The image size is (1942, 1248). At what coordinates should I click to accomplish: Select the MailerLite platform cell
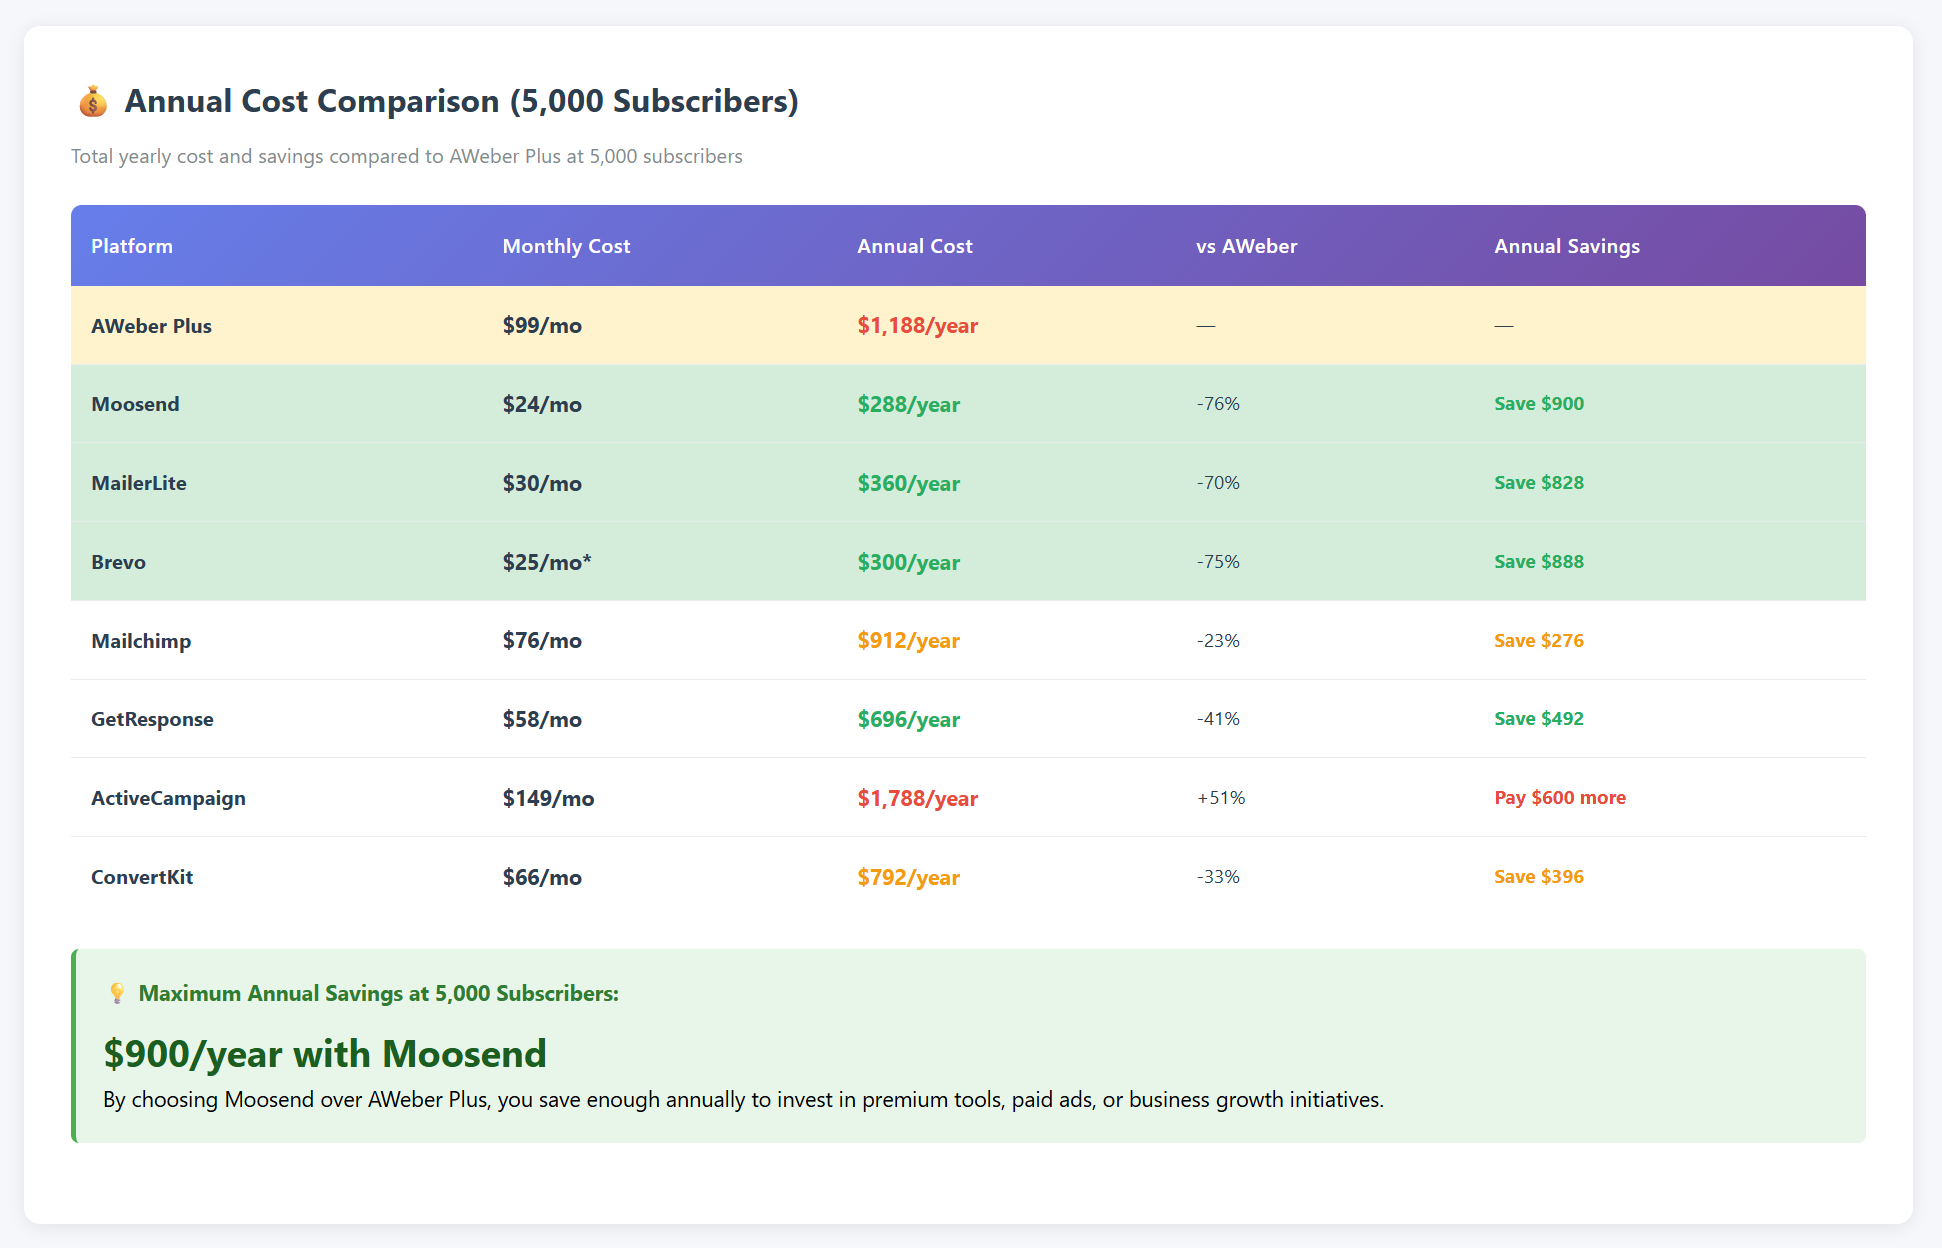pos(139,483)
